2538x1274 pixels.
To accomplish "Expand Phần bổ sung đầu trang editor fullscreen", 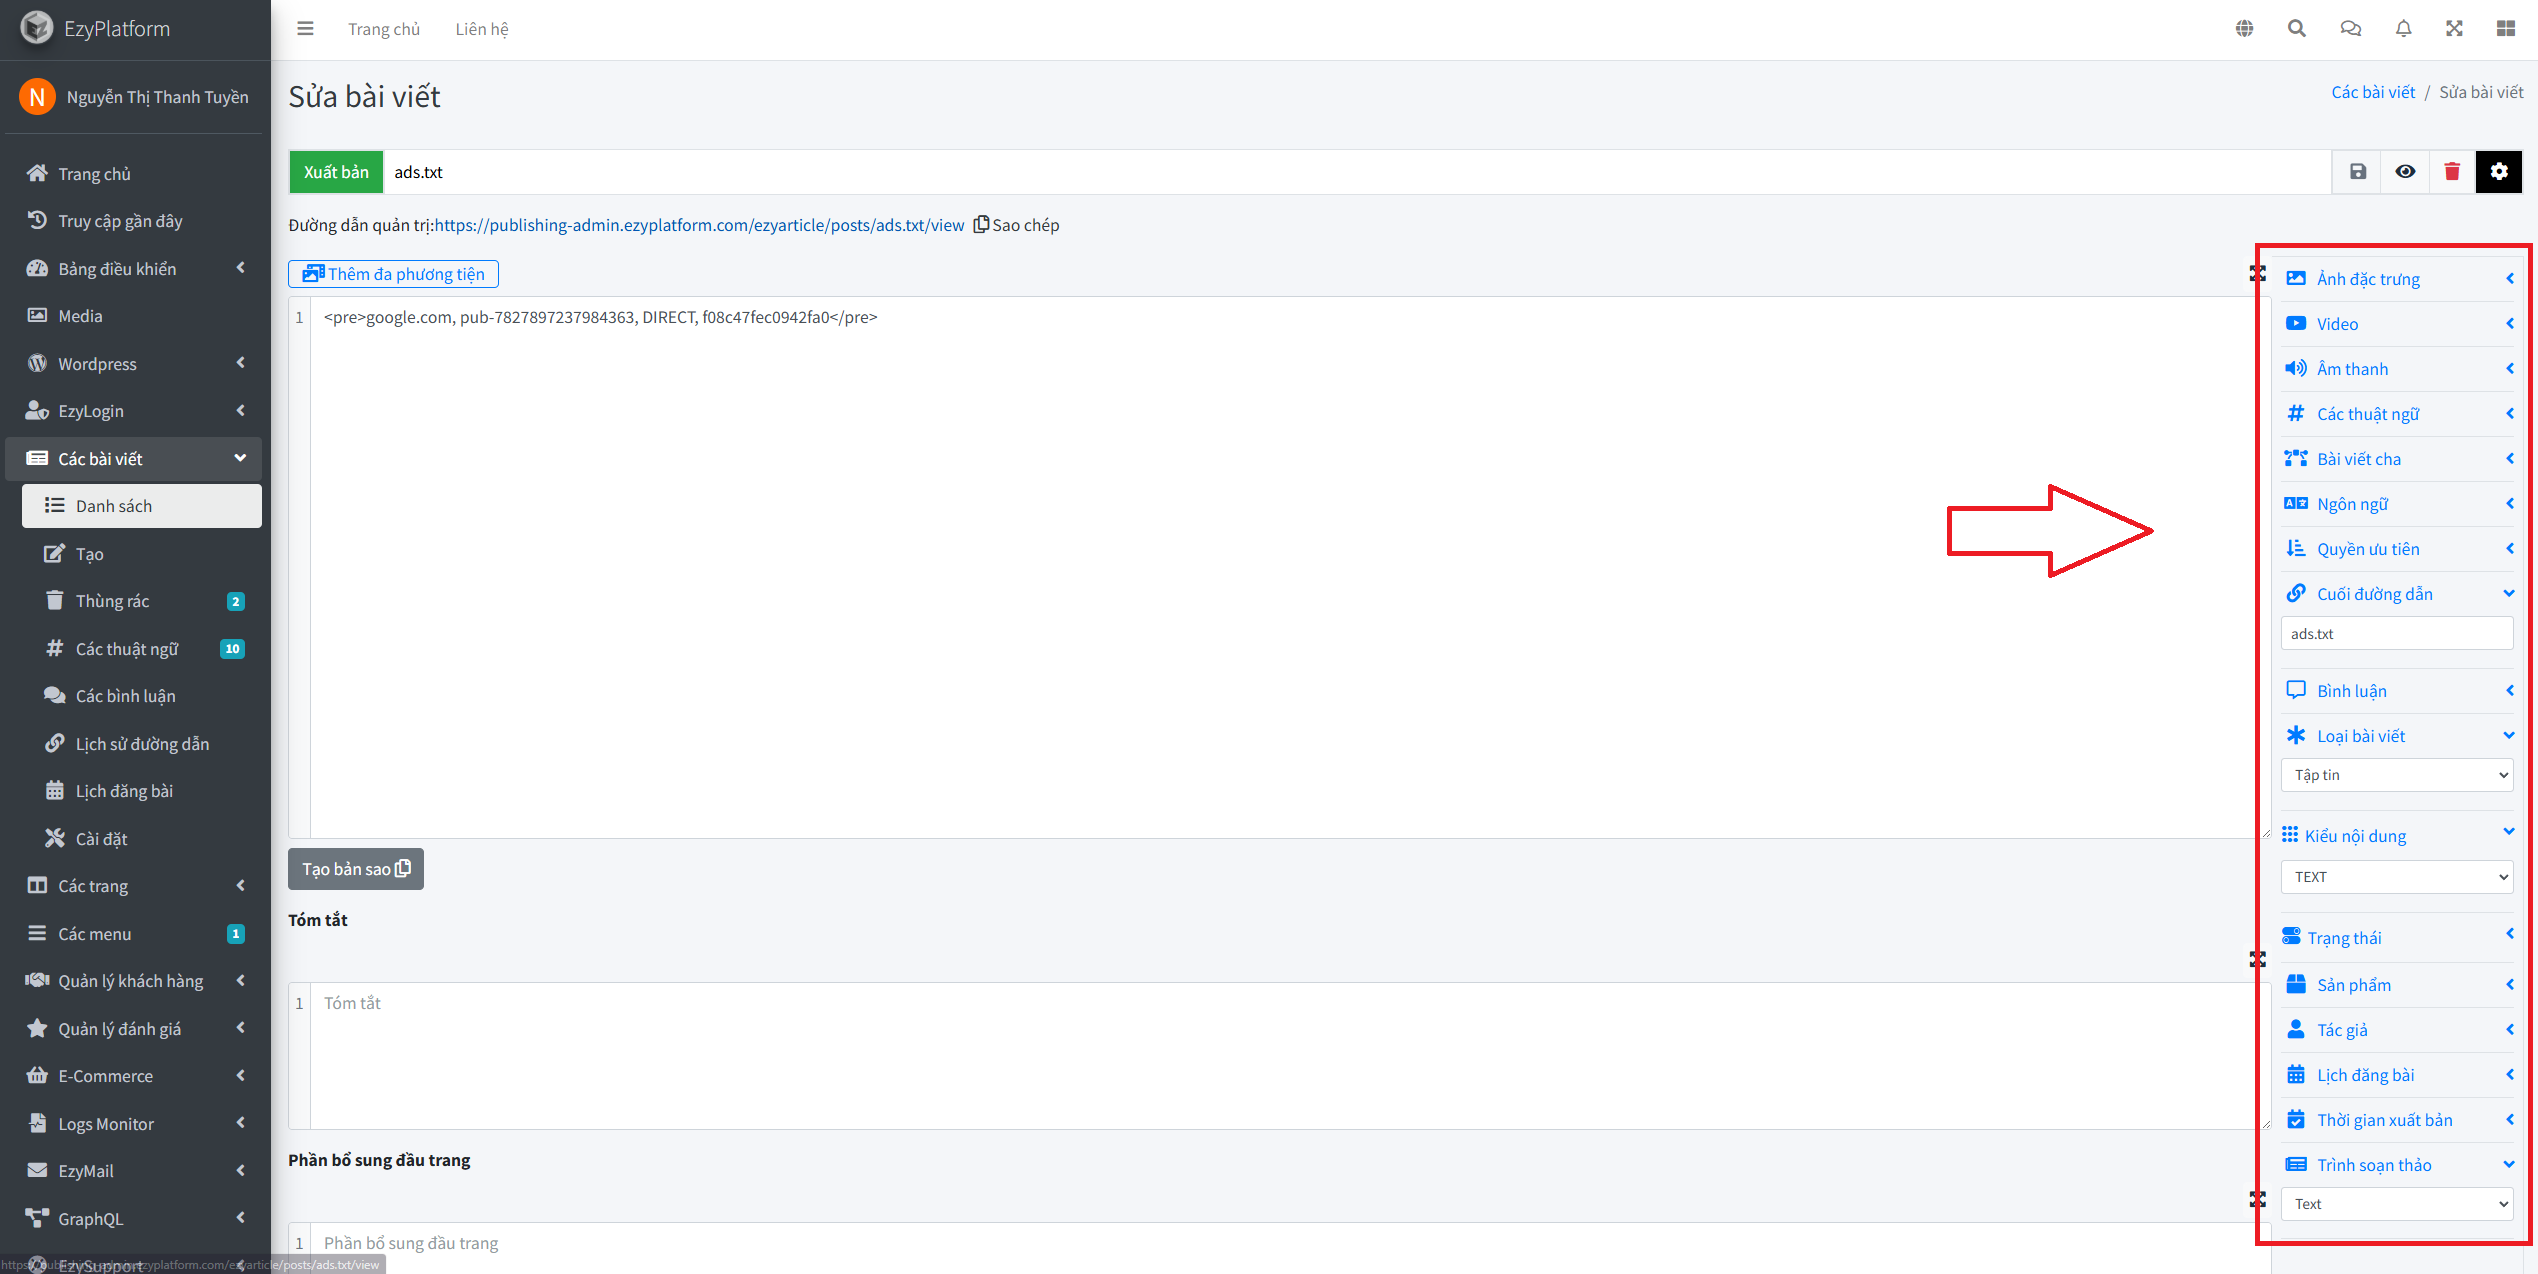I will tap(2257, 1199).
